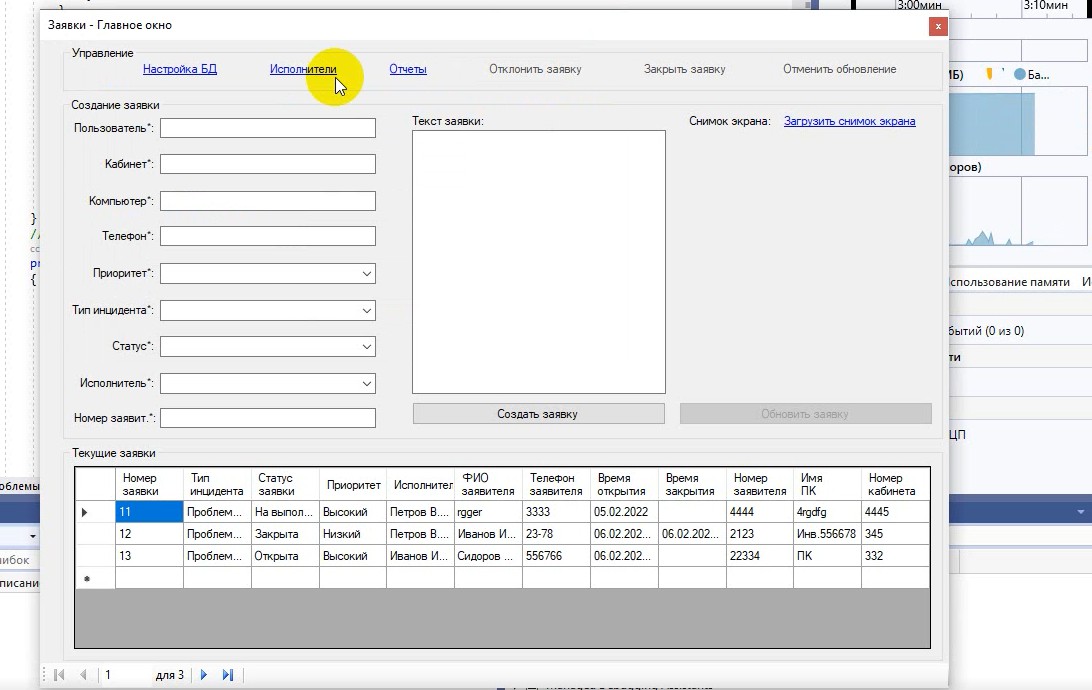Select new row asterisk header
Screen dimensions: 1092x690
[x=95, y=578]
